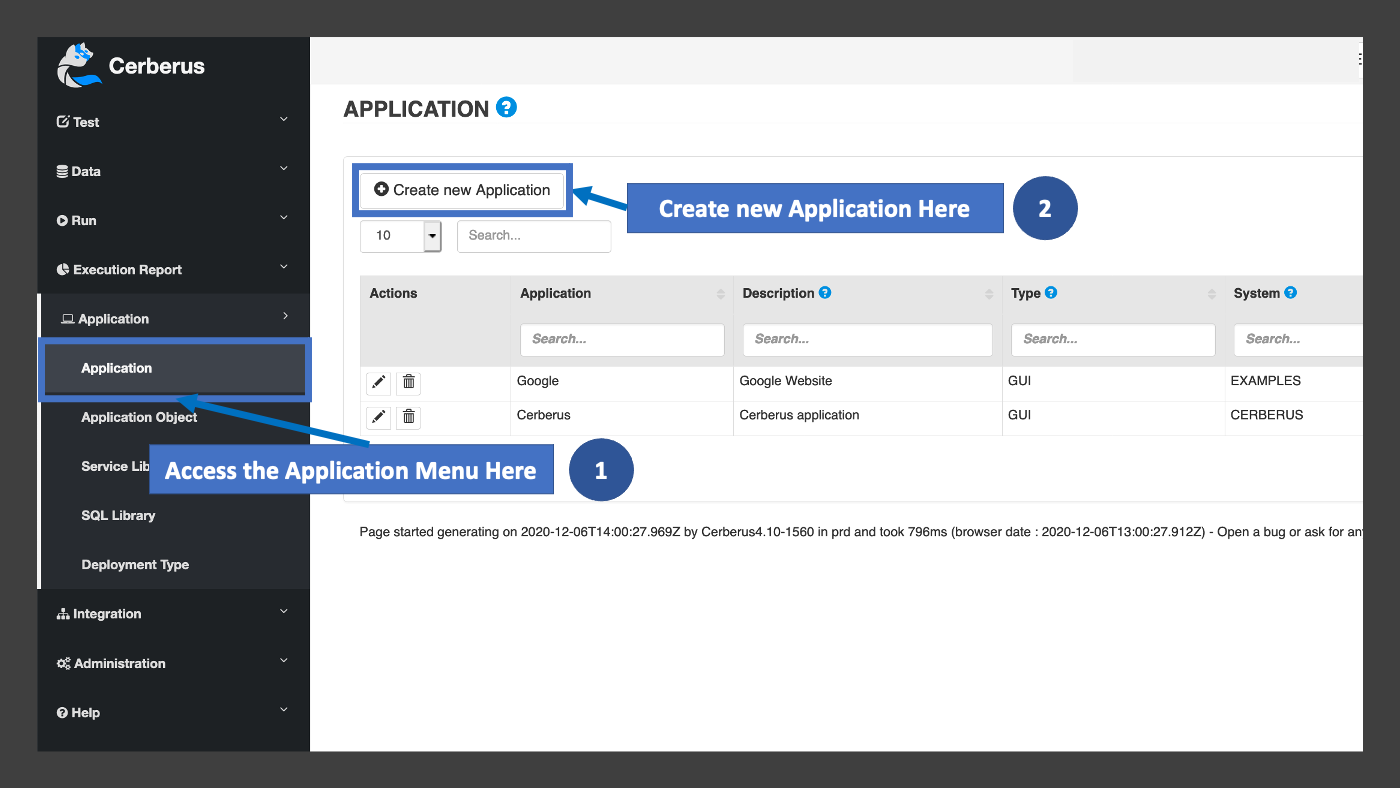Open the Data sidebar menu
Image resolution: width=1400 pixels, height=788 pixels.
[x=174, y=171]
